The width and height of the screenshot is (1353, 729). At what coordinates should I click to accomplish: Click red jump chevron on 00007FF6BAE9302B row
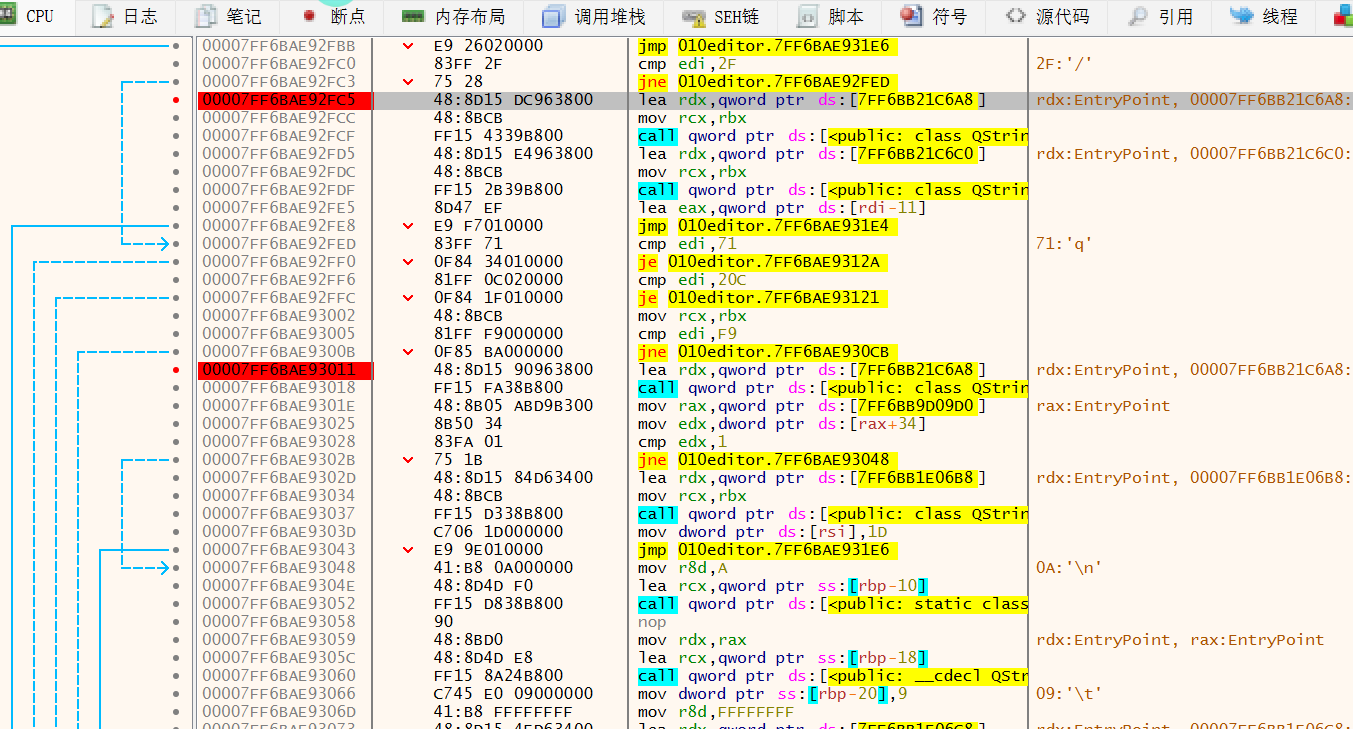tap(408, 460)
